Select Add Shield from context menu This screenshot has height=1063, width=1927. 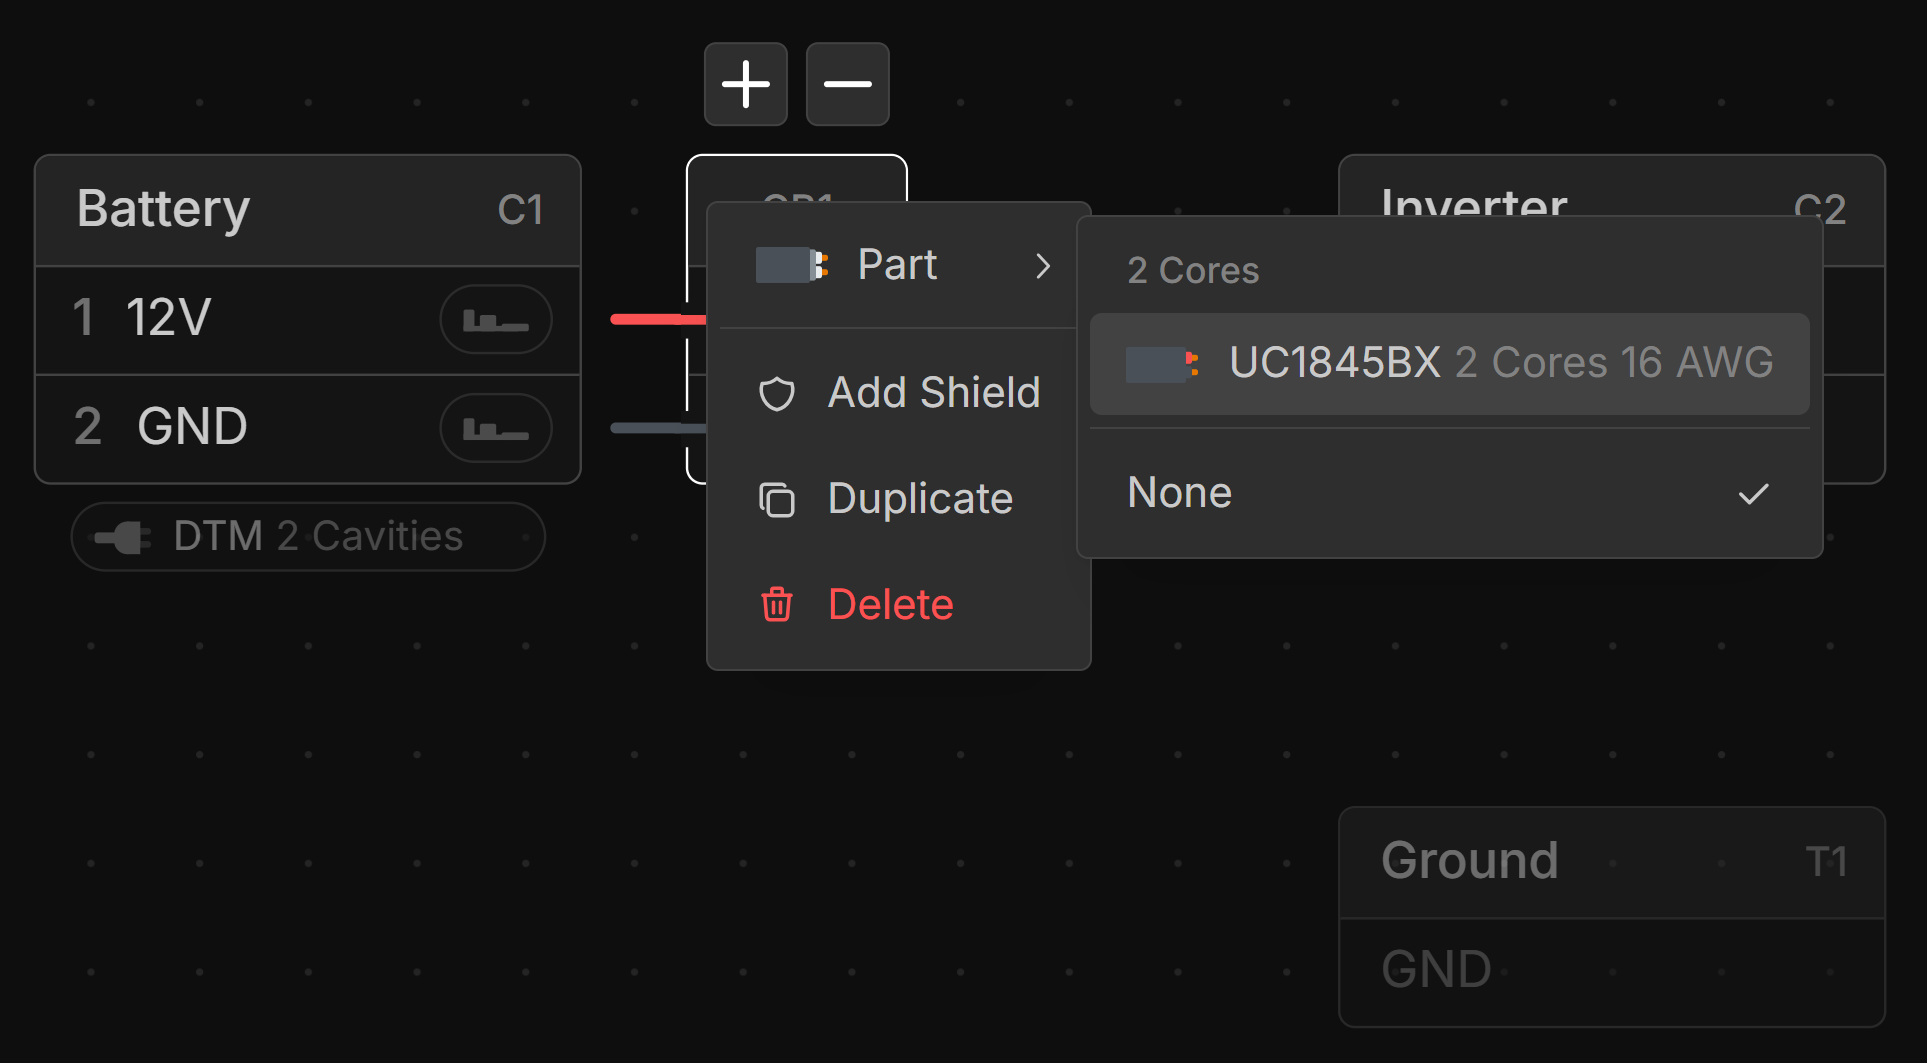click(933, 393)
